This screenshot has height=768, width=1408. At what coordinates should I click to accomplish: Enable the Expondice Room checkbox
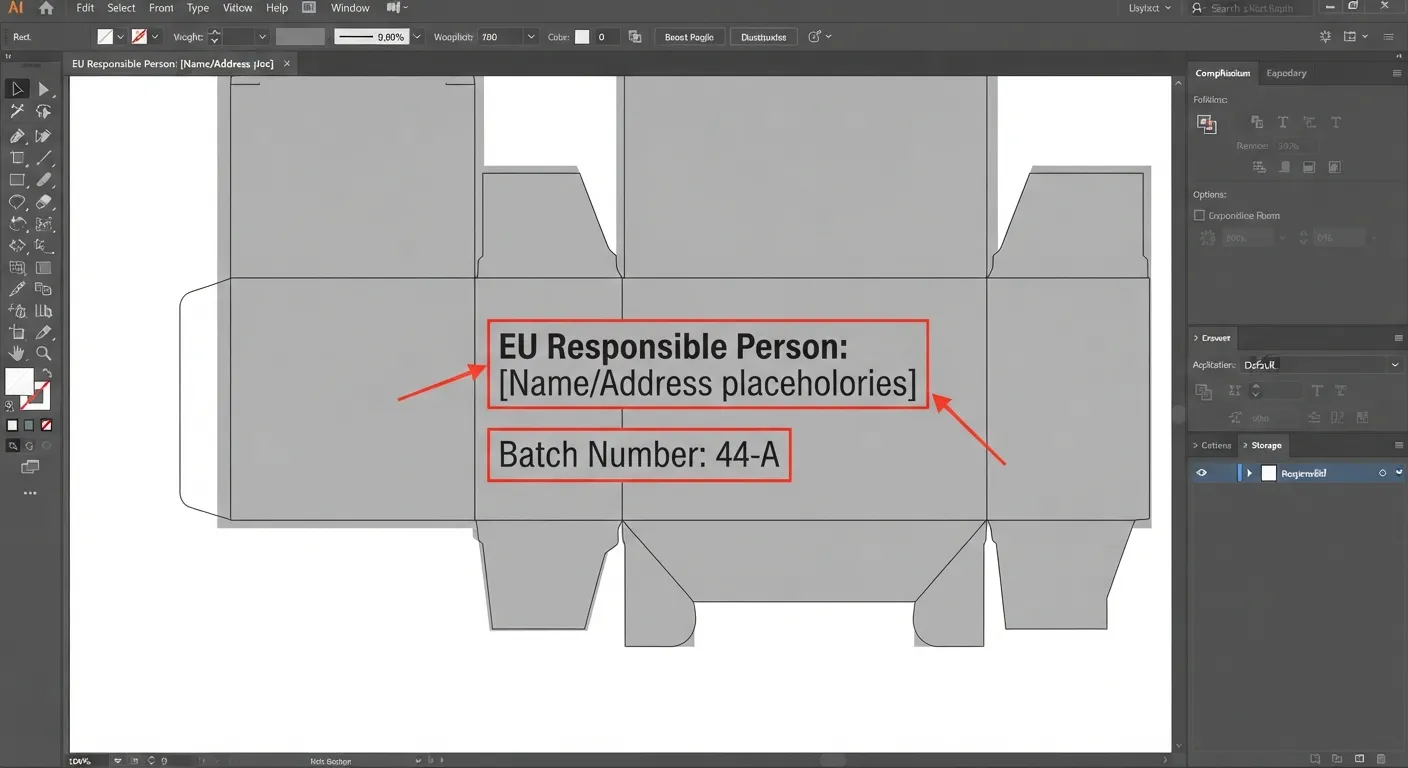click(1199, 215)
